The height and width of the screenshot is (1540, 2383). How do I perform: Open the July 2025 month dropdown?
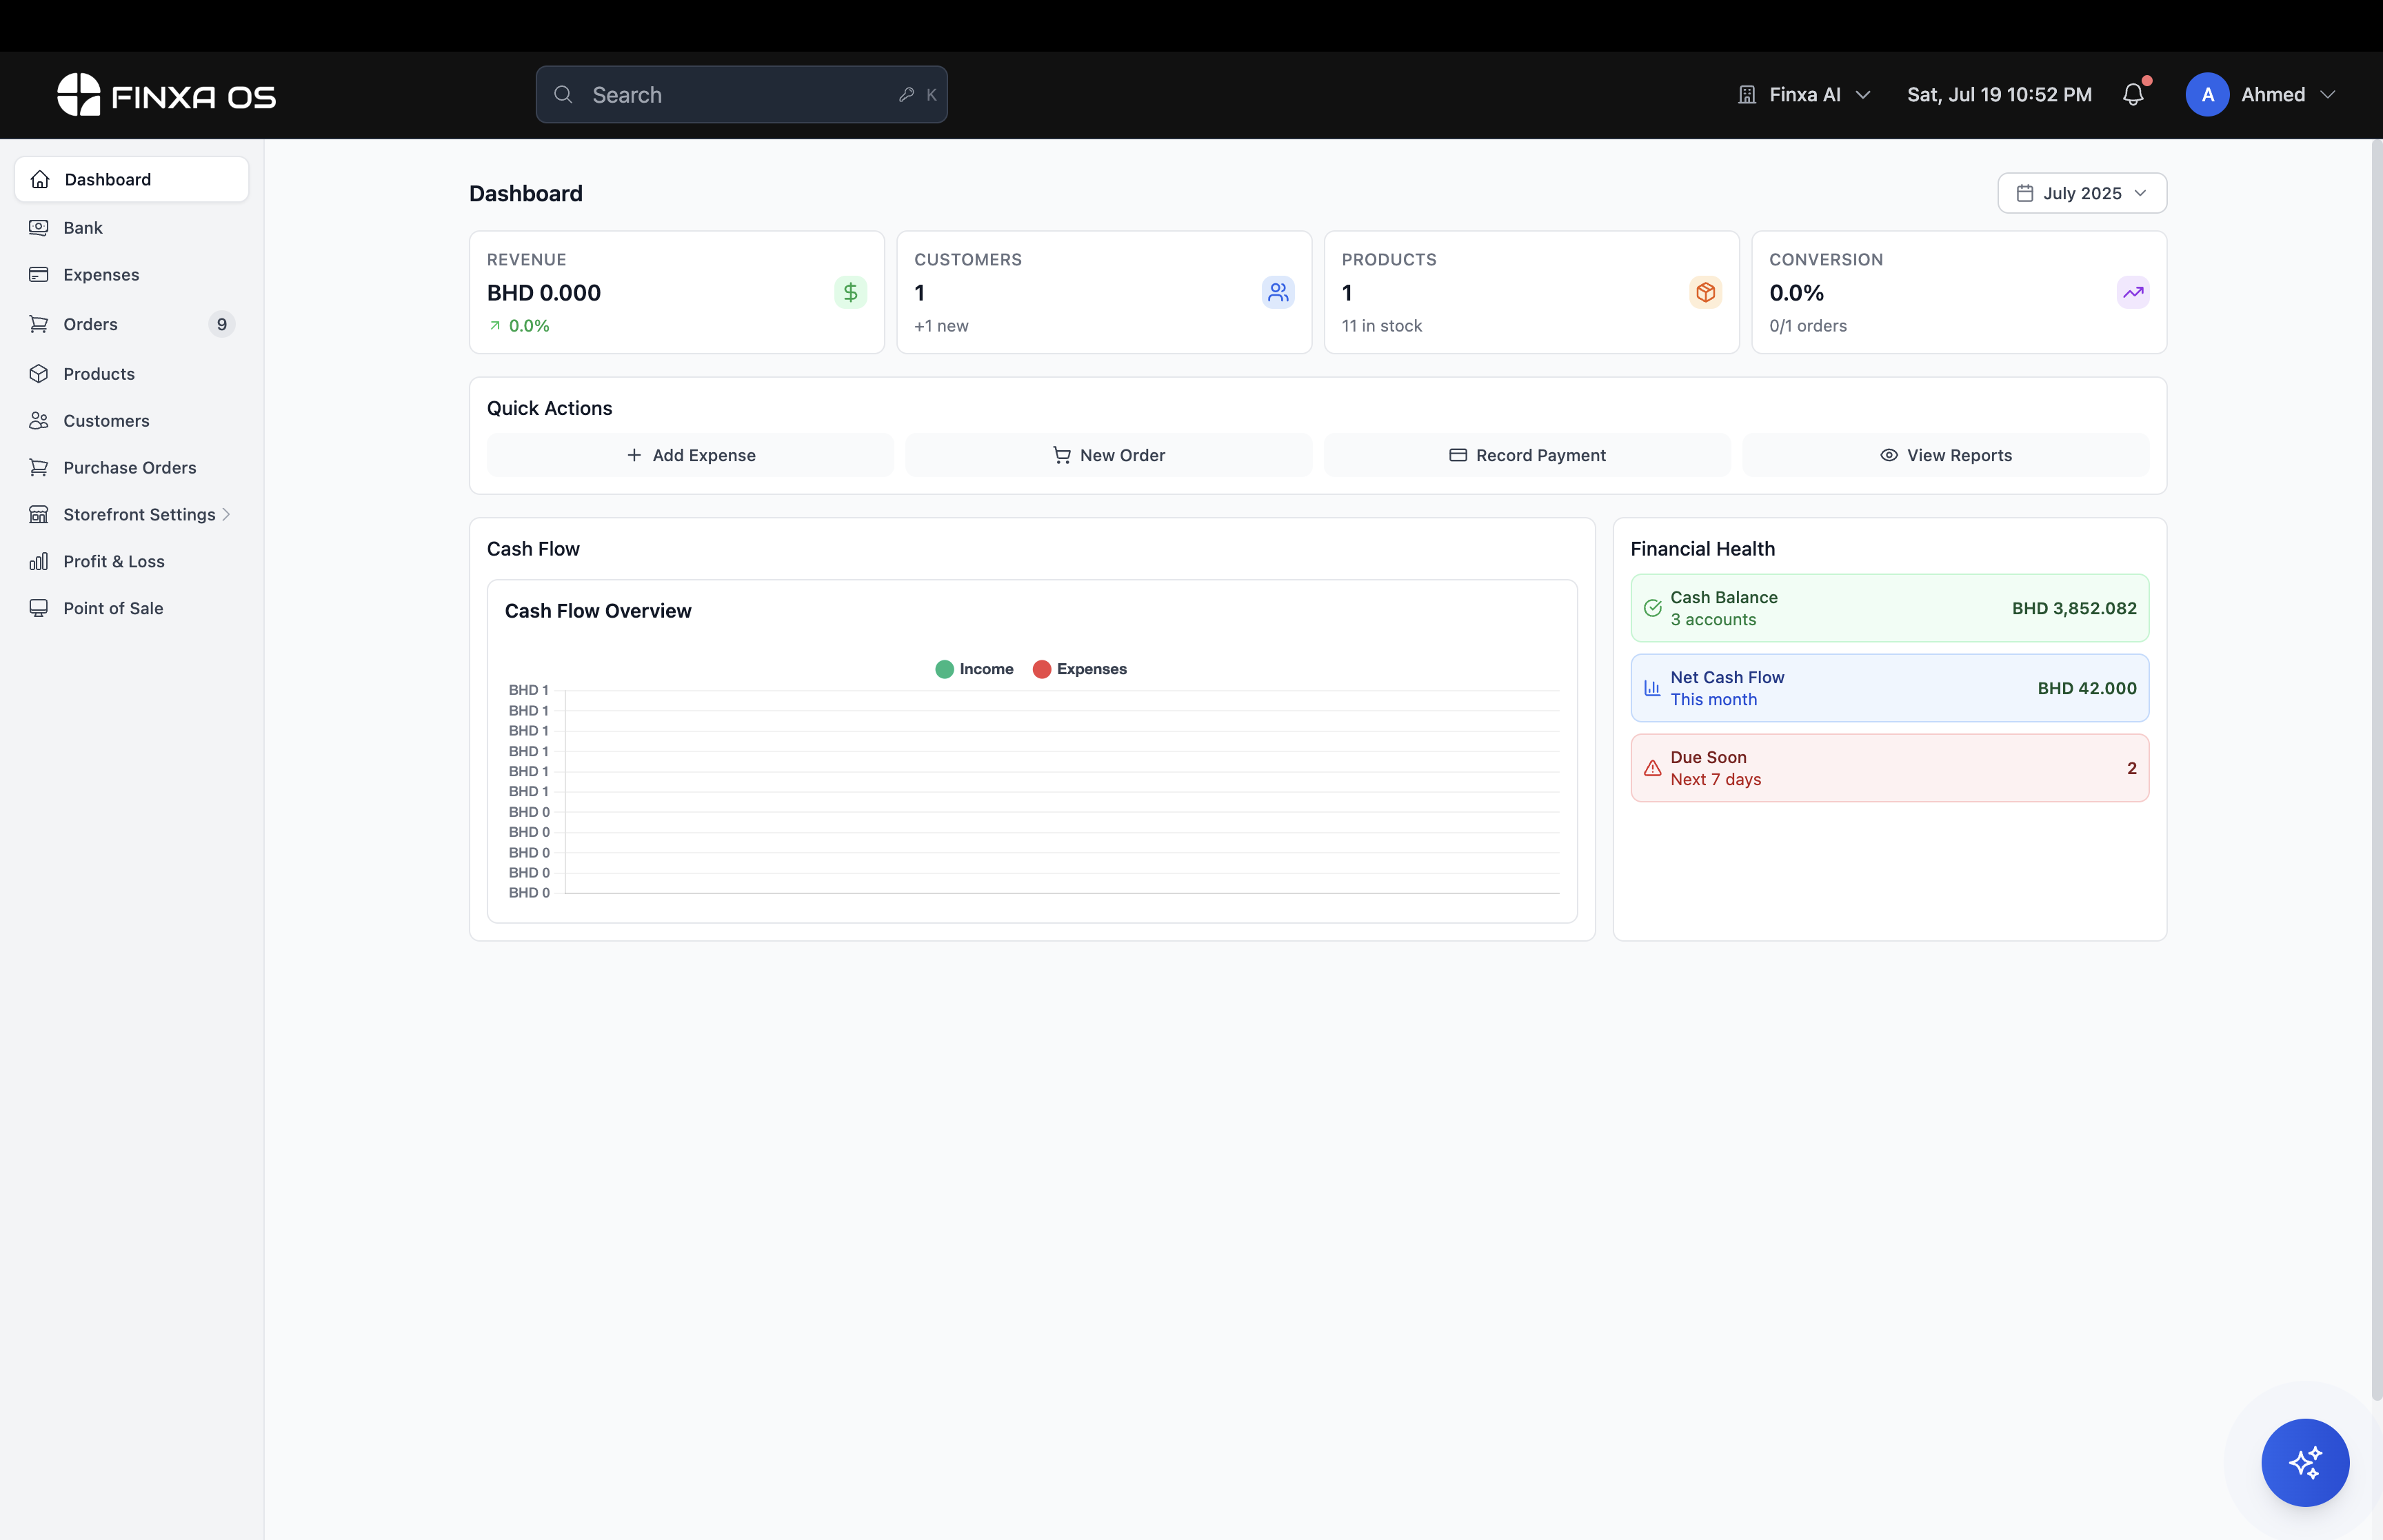2081,193
